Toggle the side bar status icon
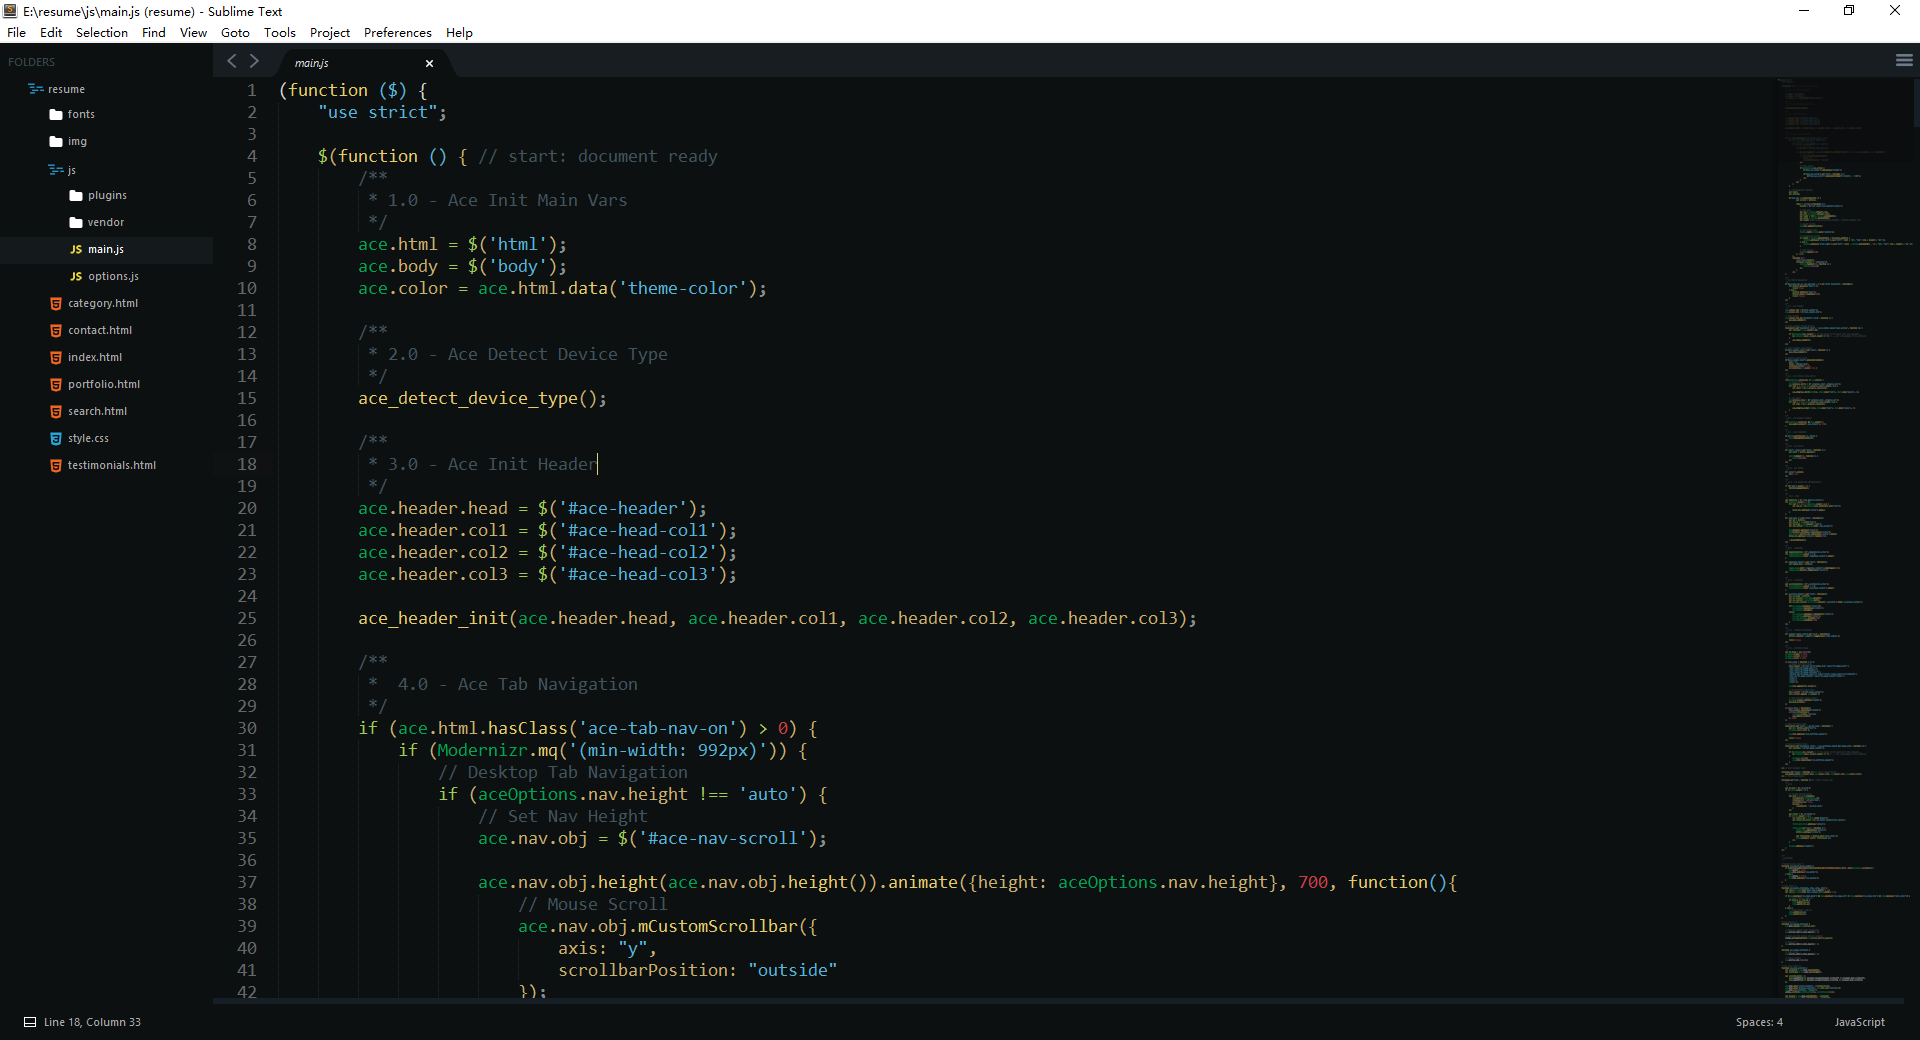 [x=30, y=1022]
